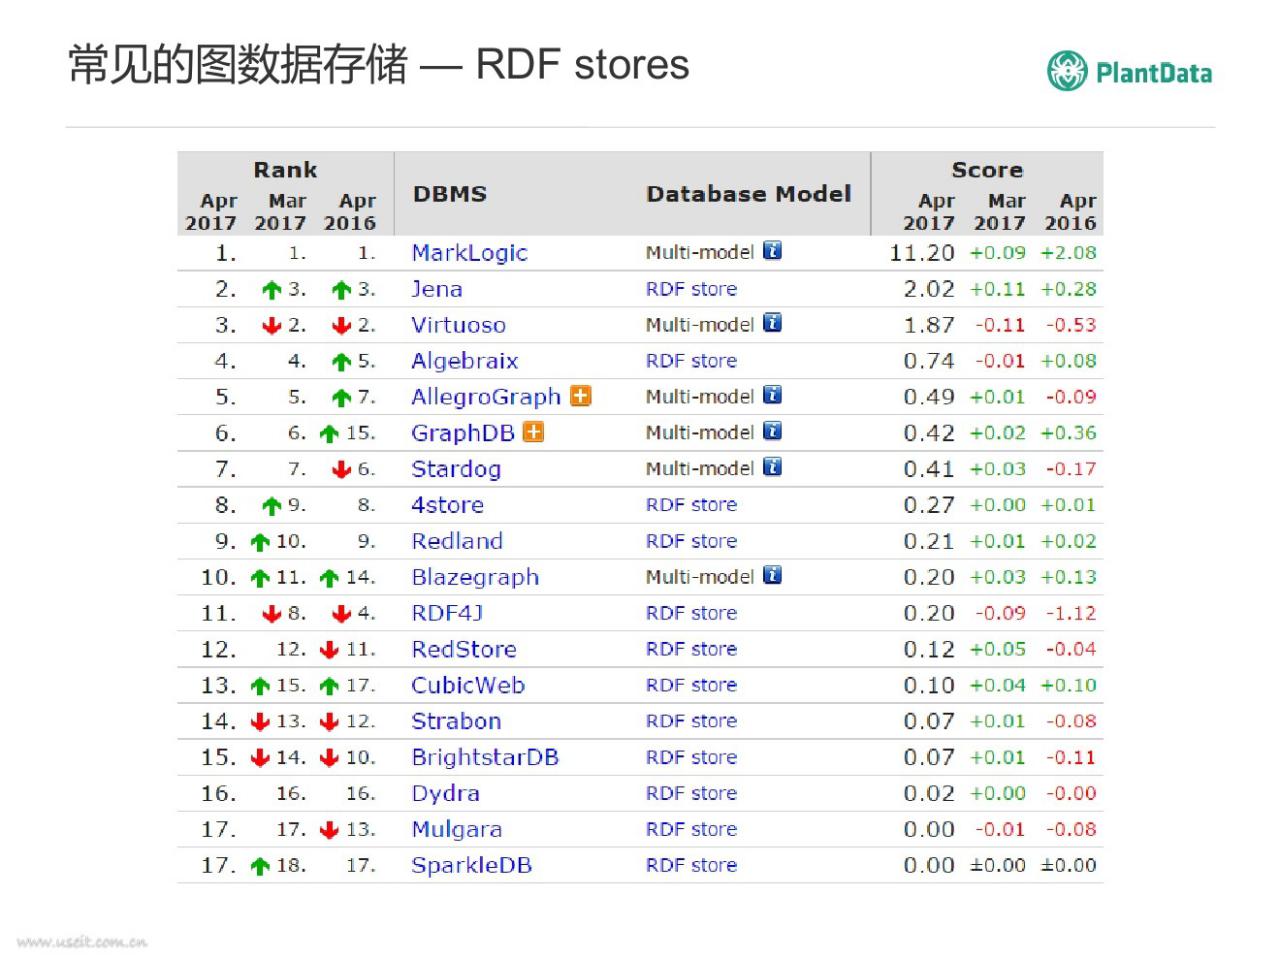
Task: Open the Redland DBMS link
Action: 457,541
